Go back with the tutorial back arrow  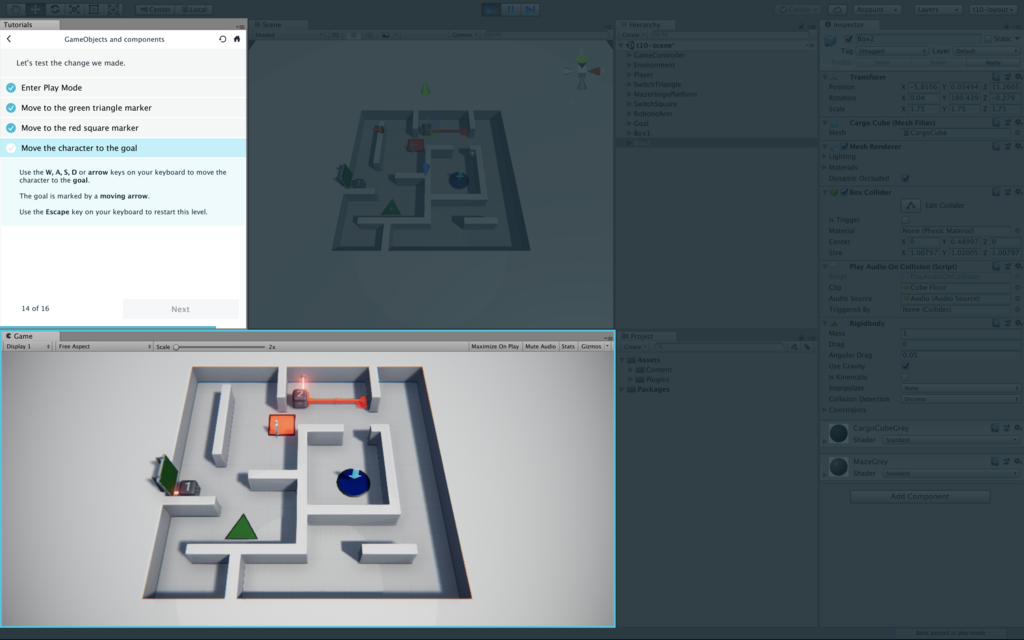pyautogui.click(x=9, y=39)
